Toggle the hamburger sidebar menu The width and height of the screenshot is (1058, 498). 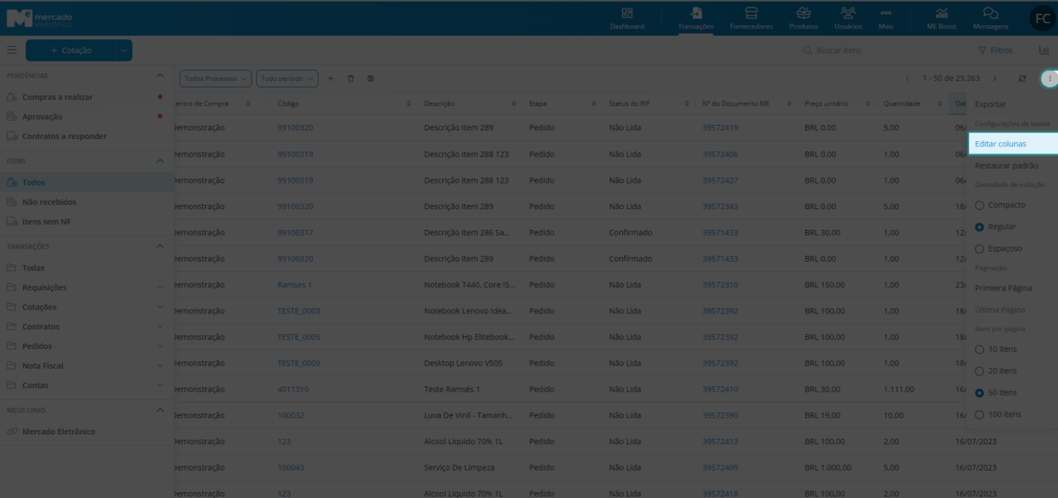pos(11,50)
